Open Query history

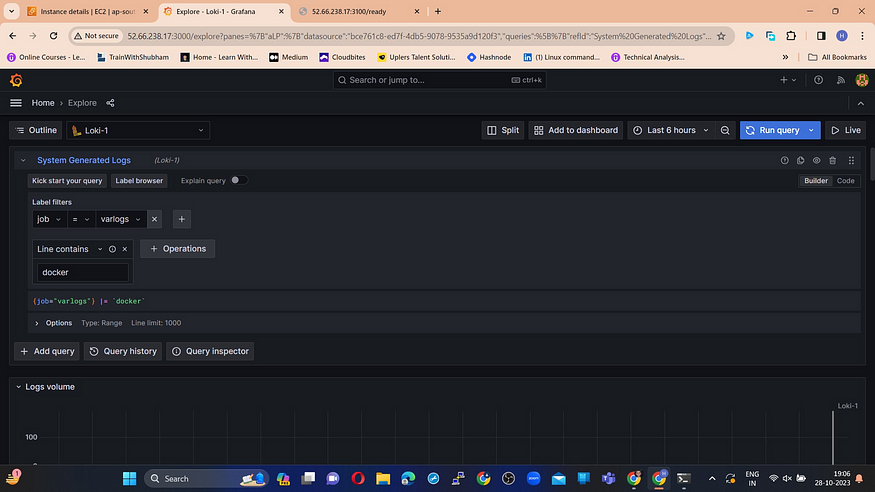pos(123,351)
